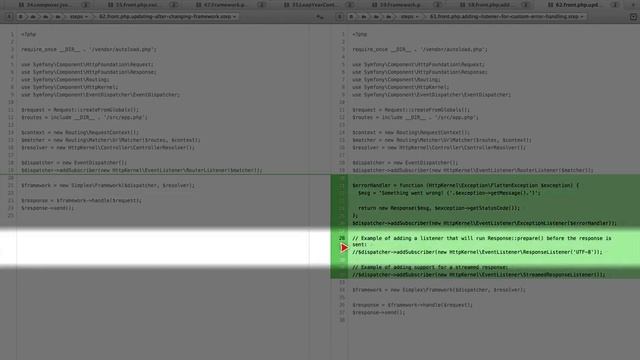Click the back arrow in right pane path bar

(340, 17)
